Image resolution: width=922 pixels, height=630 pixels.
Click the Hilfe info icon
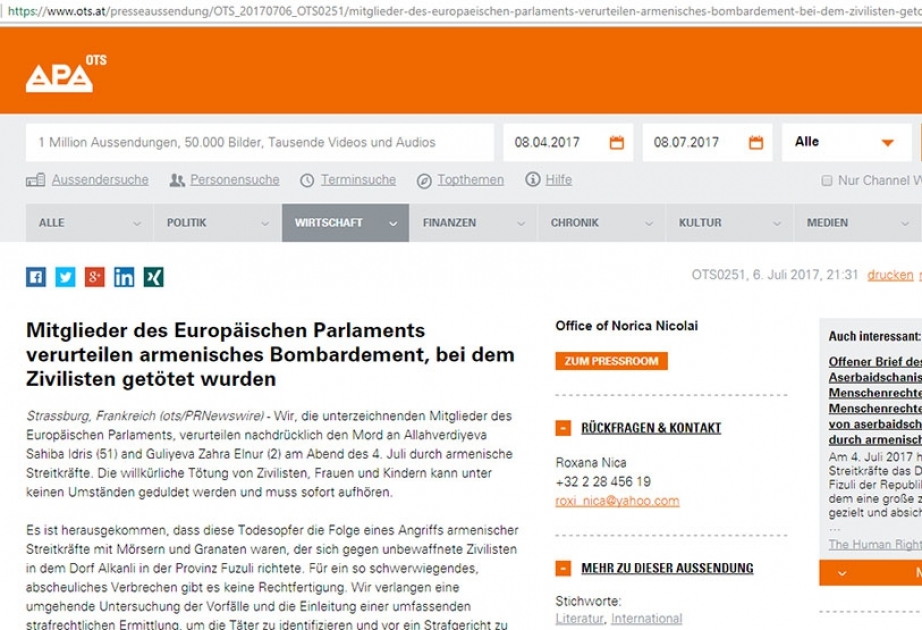point(533,179)
